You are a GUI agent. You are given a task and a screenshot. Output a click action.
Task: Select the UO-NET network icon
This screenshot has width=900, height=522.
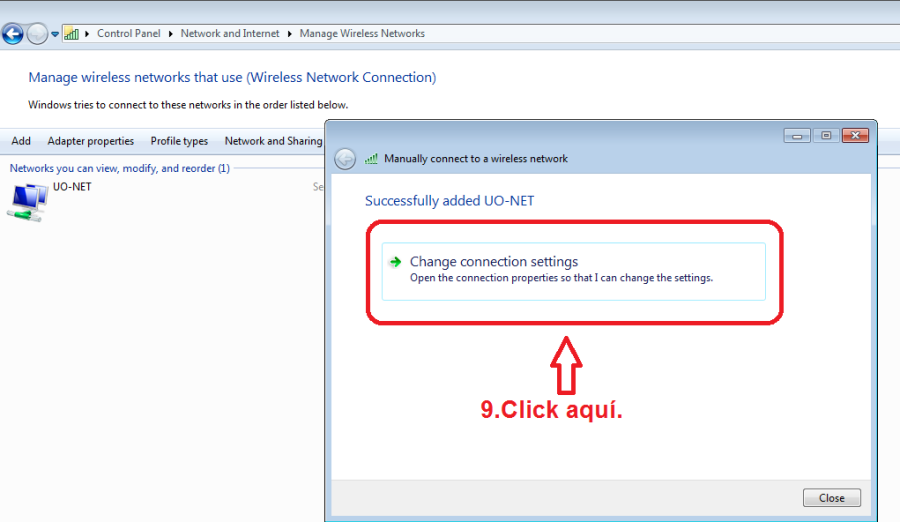(x=26, y=200)
